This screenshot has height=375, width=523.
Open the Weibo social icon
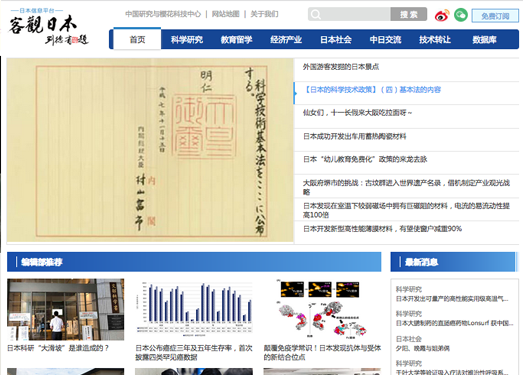click(442, 15)
